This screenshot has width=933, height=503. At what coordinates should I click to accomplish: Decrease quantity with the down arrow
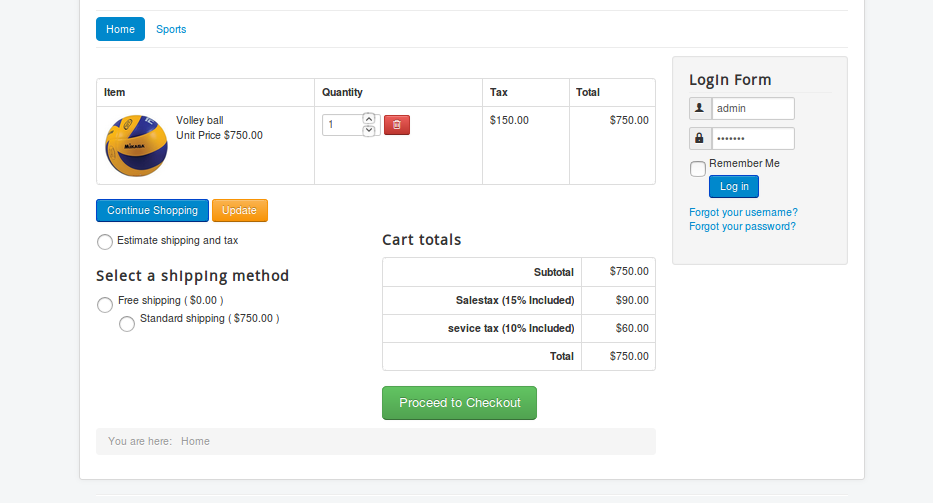[369, 131]
